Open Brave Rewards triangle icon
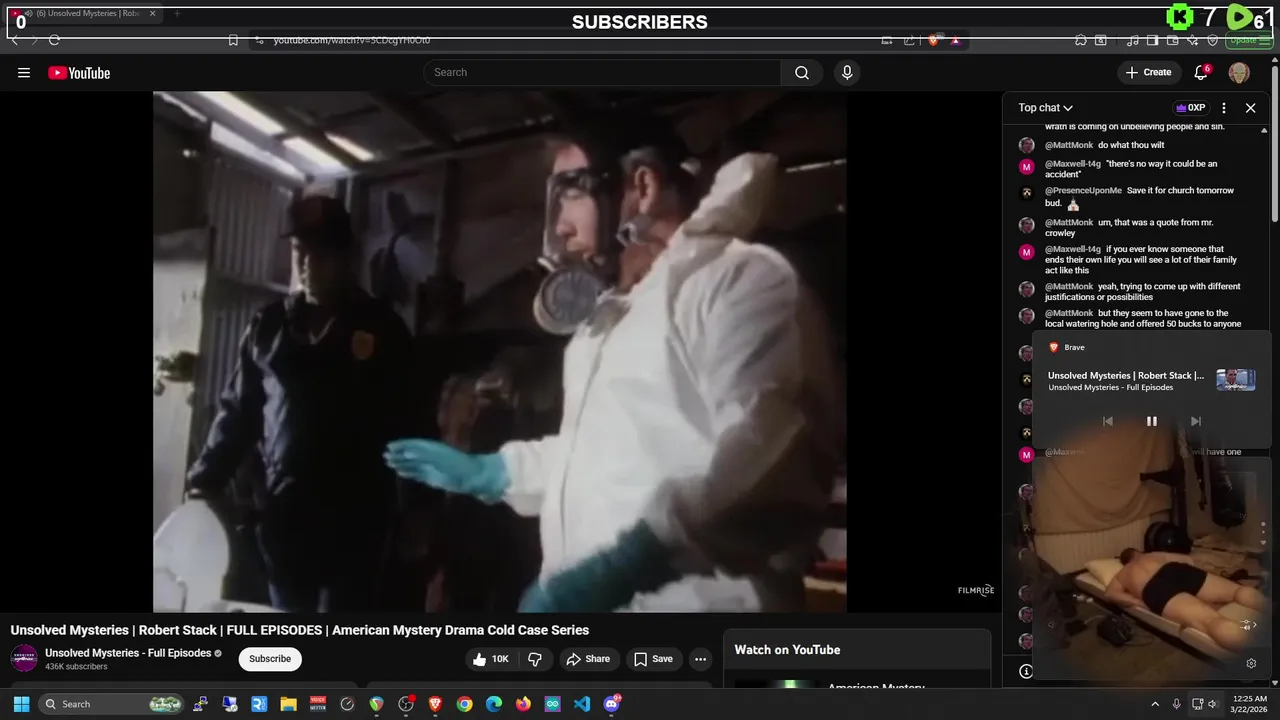This screenshot has width=1280, height=720. [956, 40]
